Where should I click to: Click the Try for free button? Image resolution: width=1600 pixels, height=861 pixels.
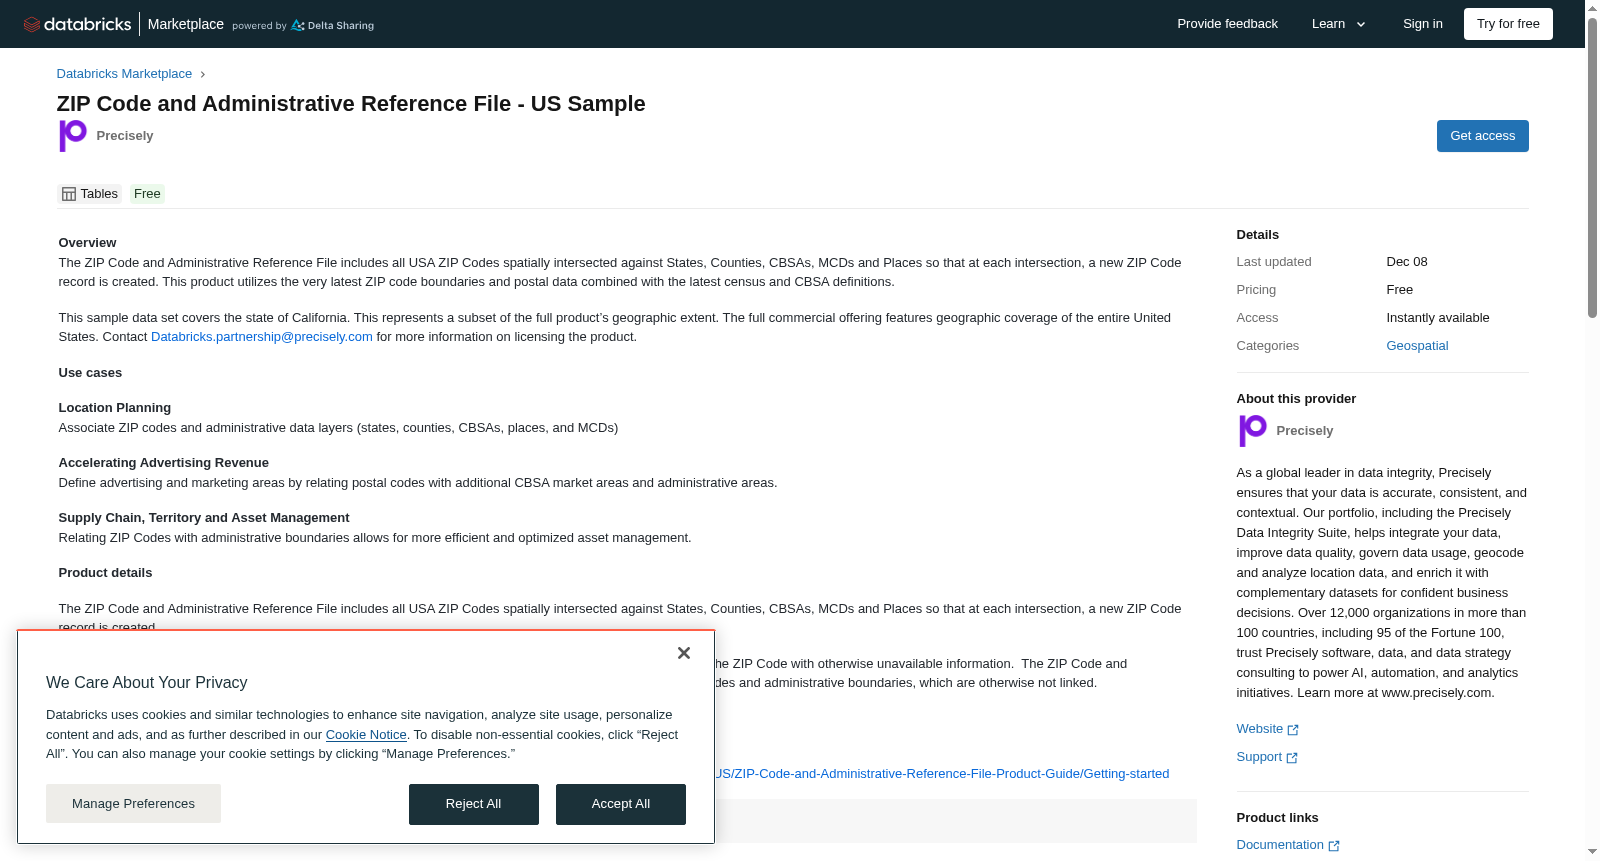pyautogui.click(x=1508, y=24)
